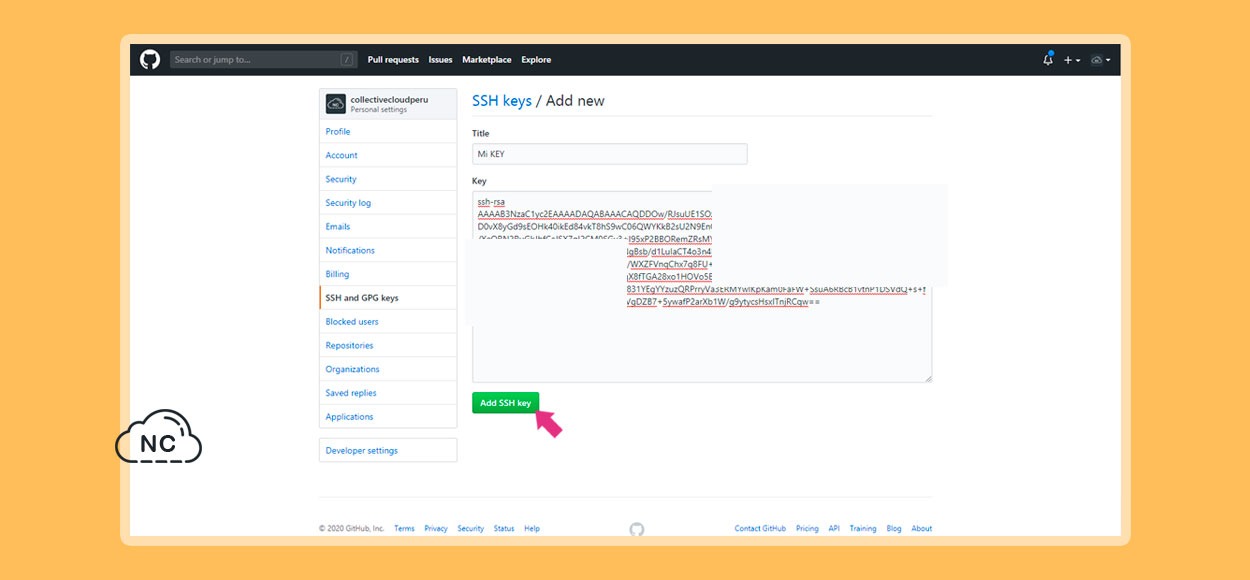
Task: Open the Status footer link
Action: pos(504,529)
